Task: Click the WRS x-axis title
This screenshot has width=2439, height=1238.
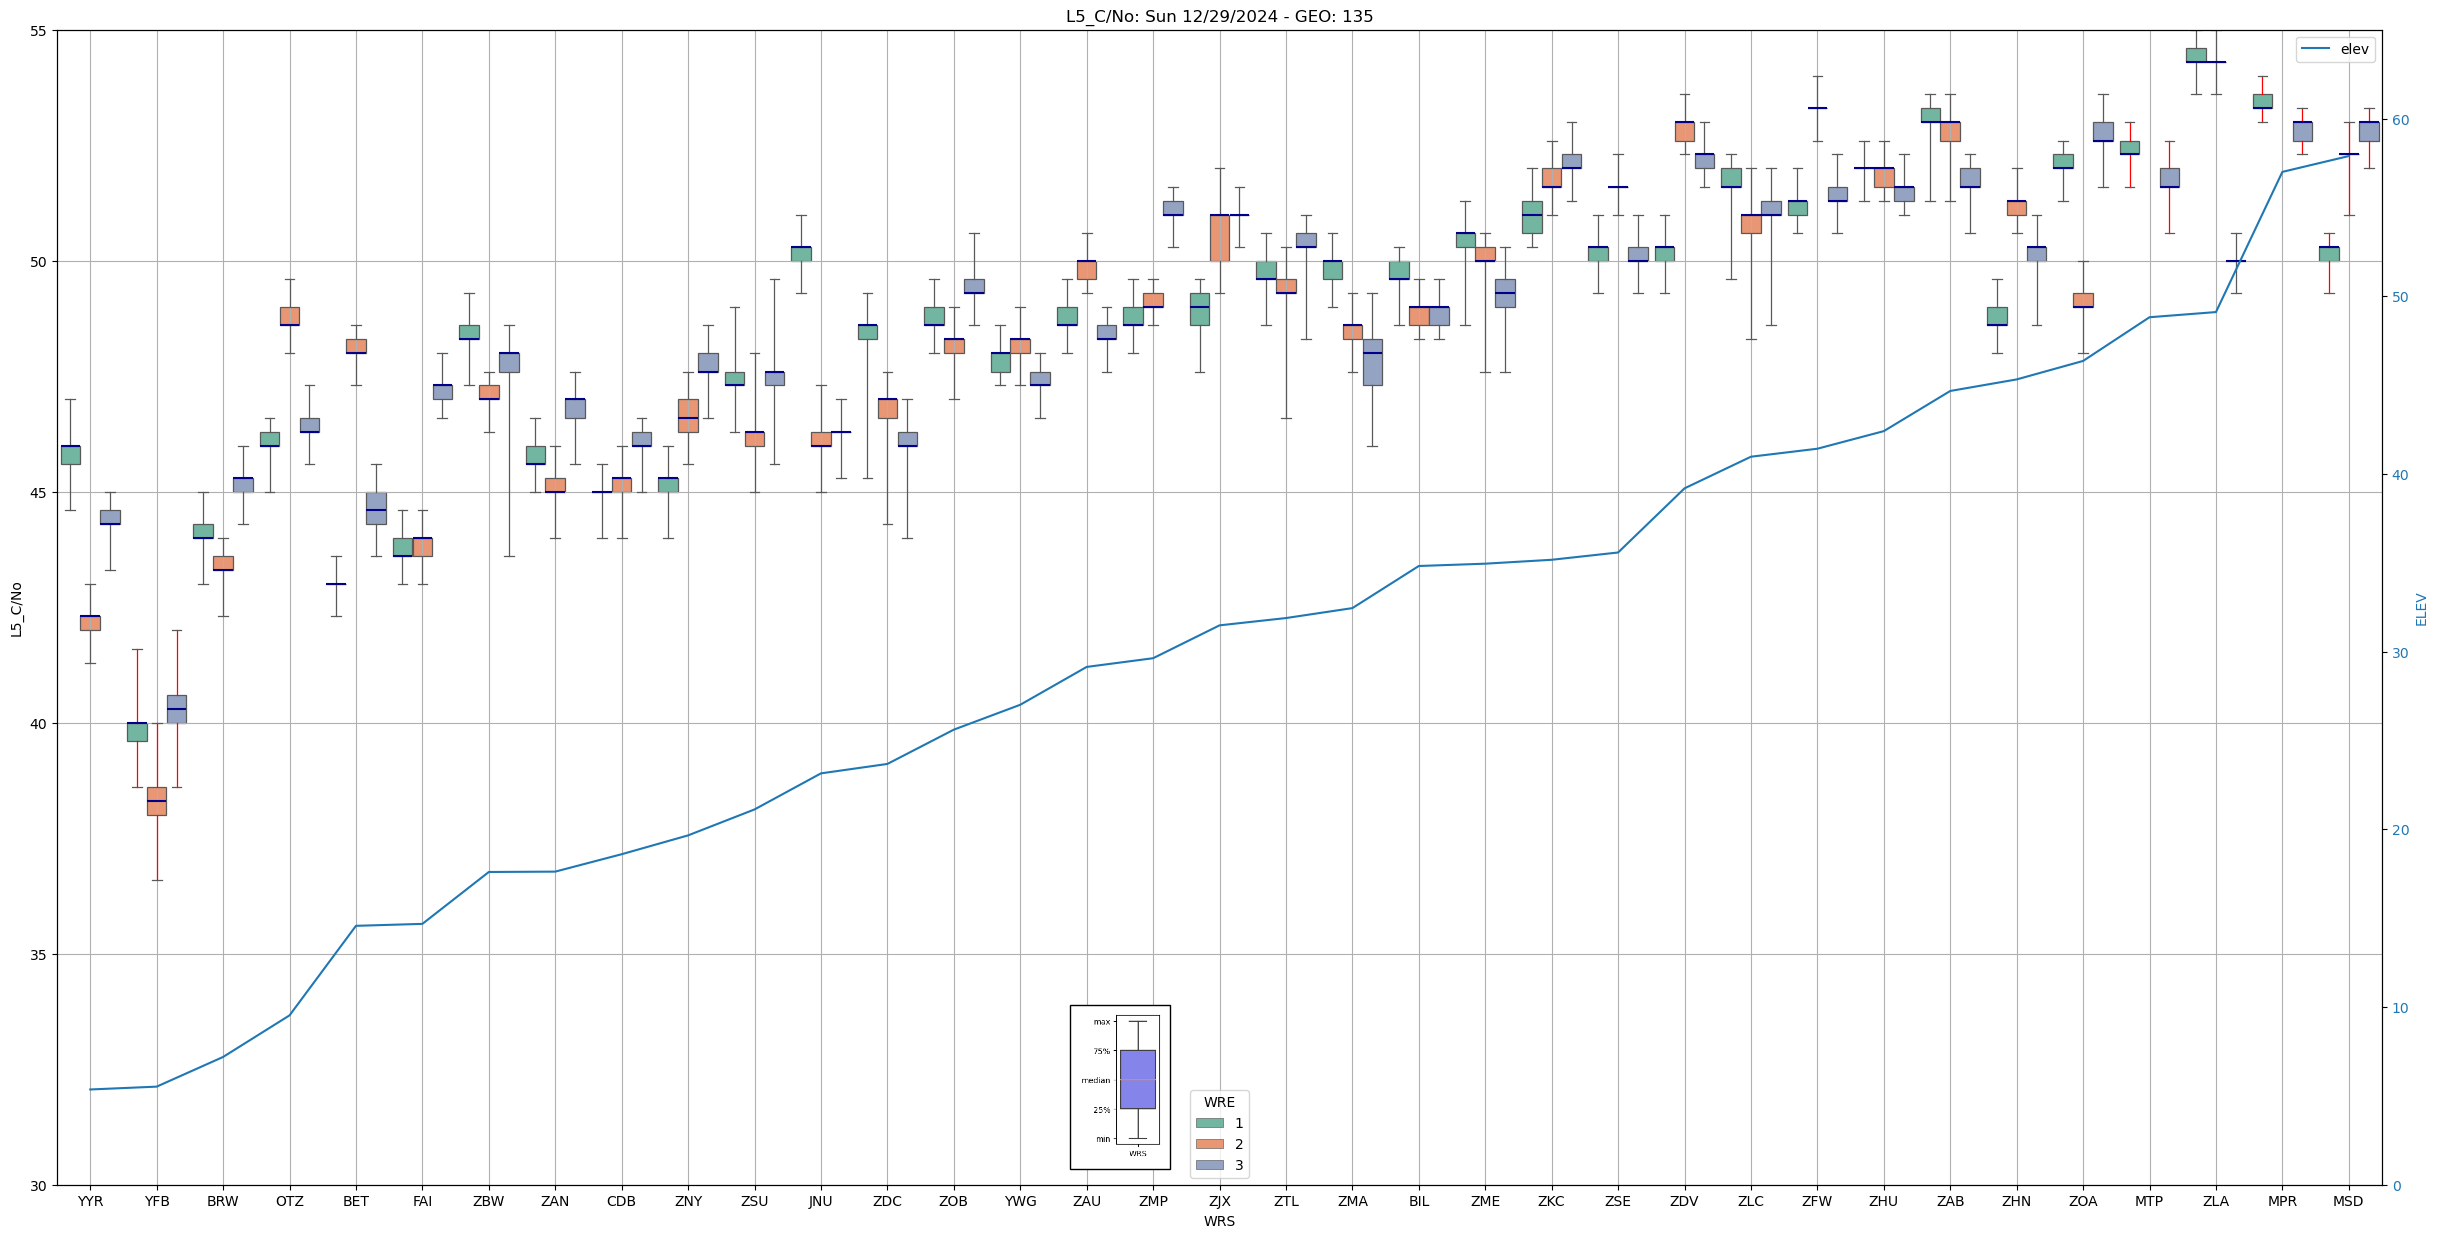Action: click(1219, 1221)
